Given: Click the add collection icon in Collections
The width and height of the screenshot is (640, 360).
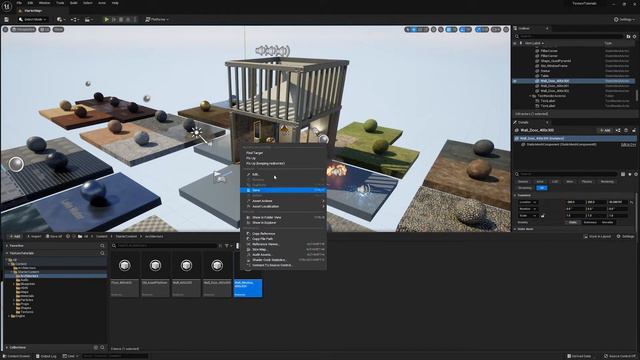Looking at the screenshot, I should [x=96, y=347].
